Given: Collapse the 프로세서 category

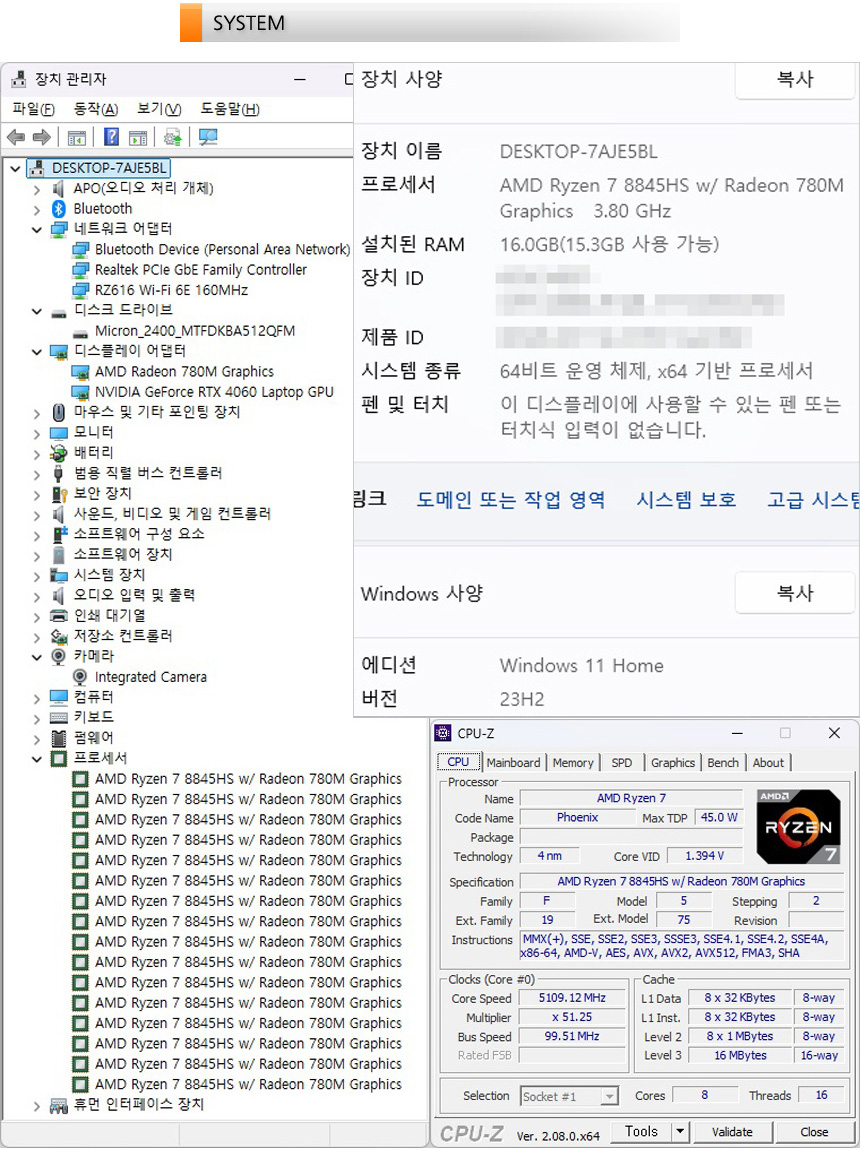Looking at the screenshot, I should coord(37,759).
